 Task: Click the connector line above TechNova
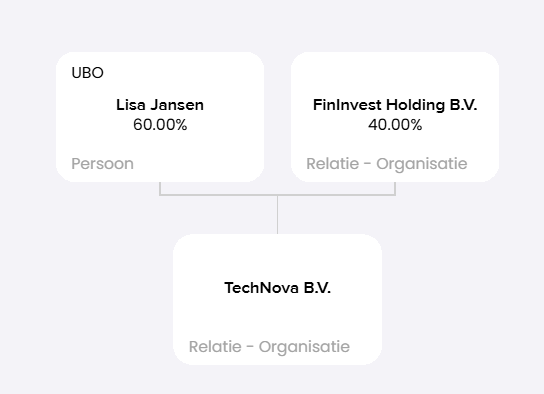[x=278, y=215]
